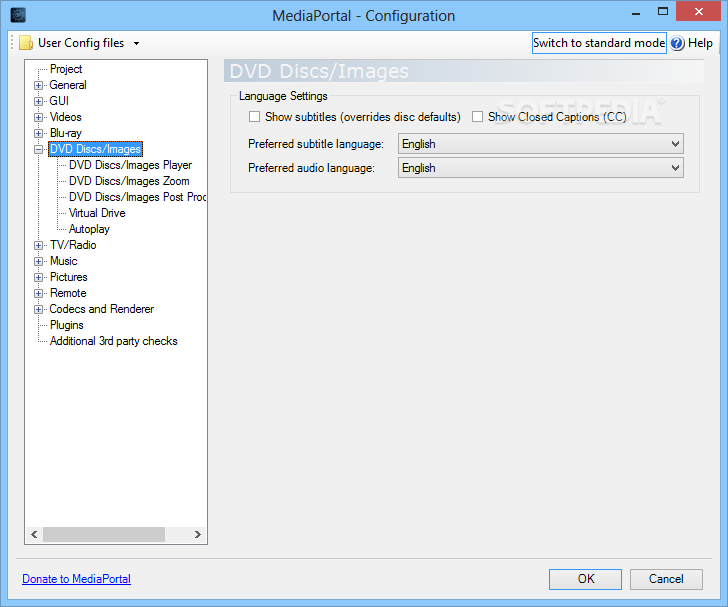Expand the Remote tree node

[39, 294]
